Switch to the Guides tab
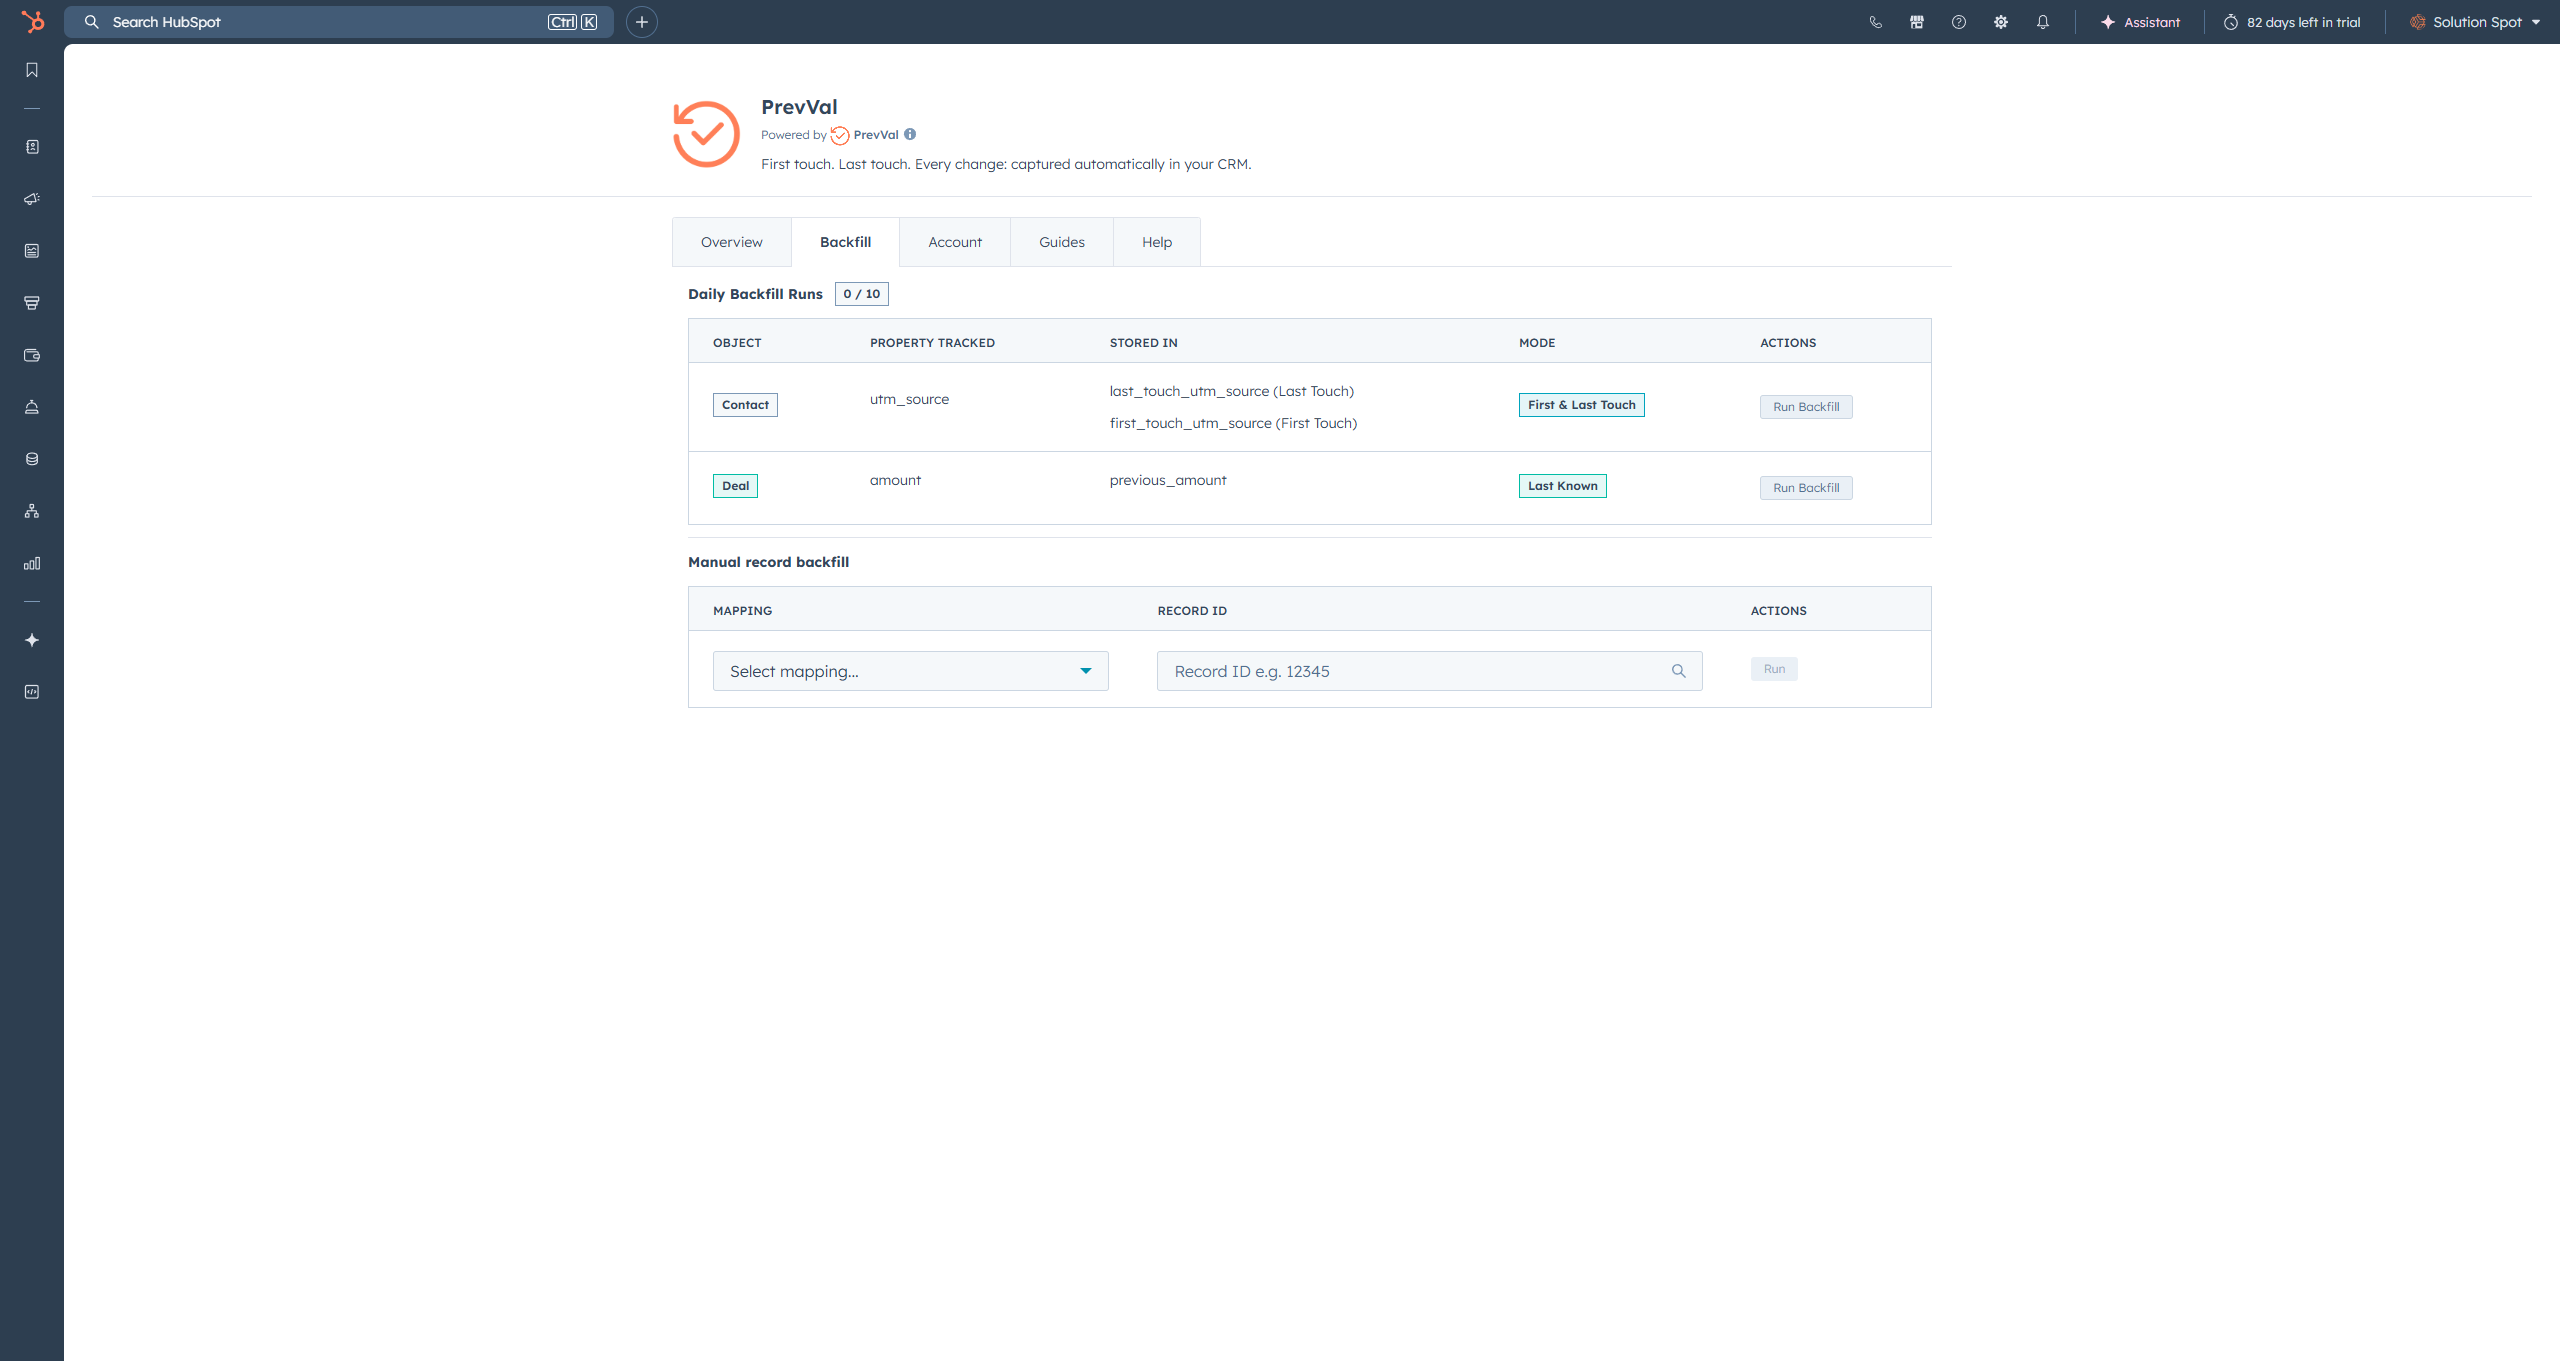Image resolution: width=2560 pixels, height=1361 pixels. pos(1061,242)
